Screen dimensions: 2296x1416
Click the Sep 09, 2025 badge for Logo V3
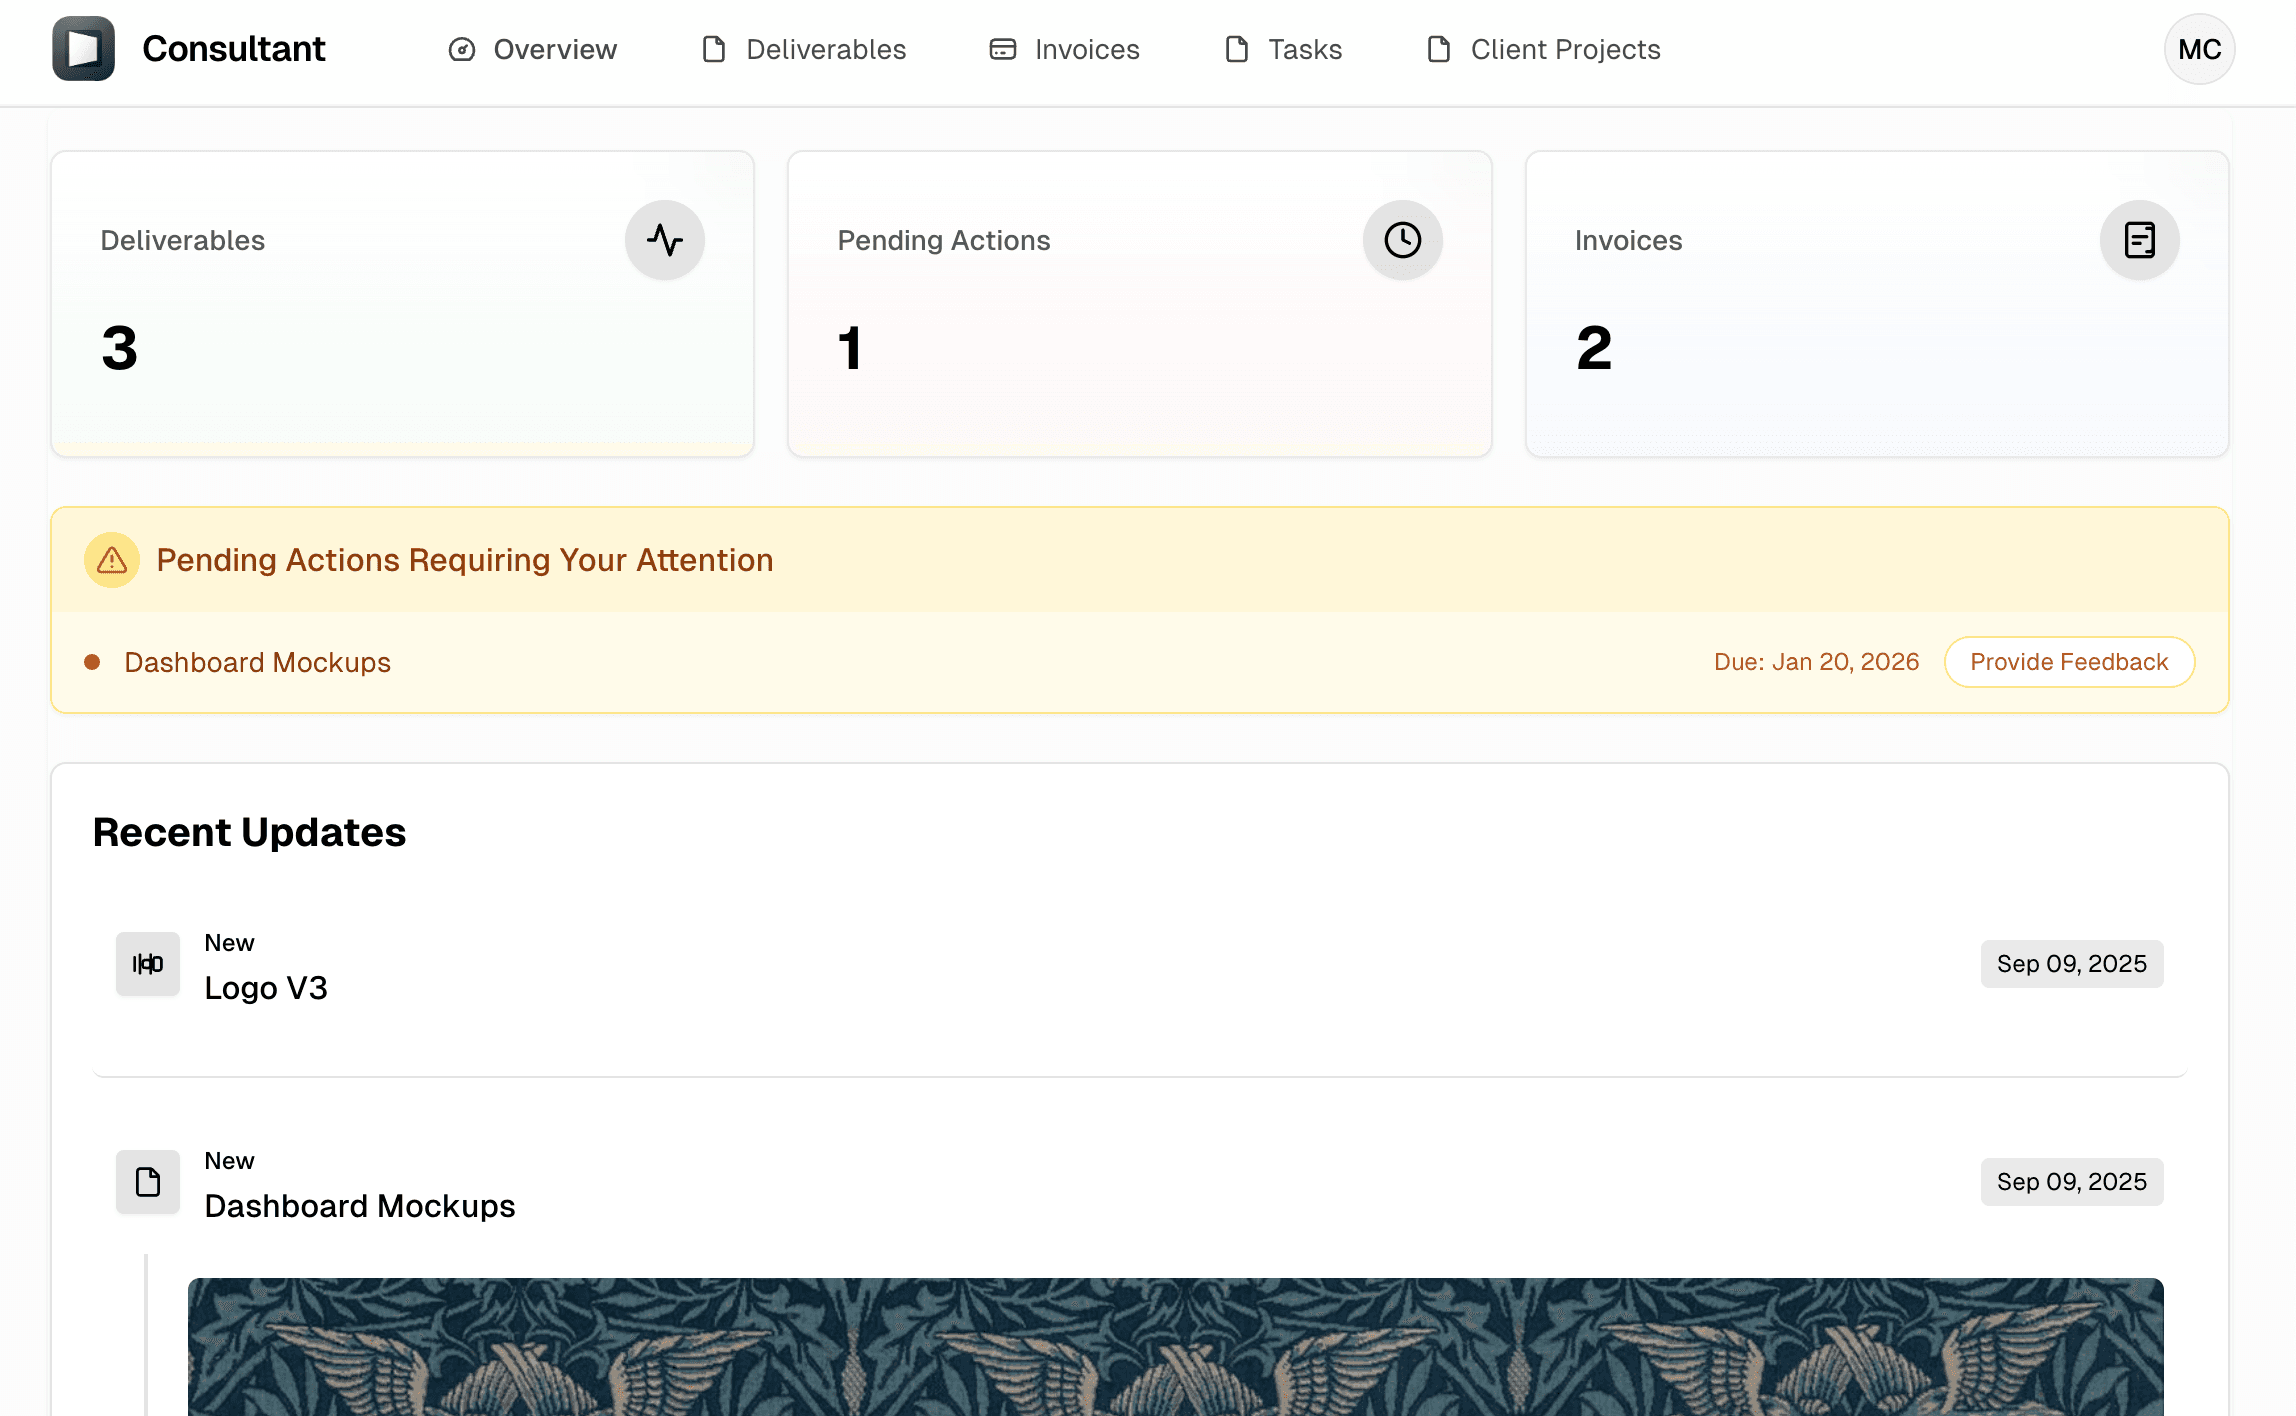[x=2071, y=963]
